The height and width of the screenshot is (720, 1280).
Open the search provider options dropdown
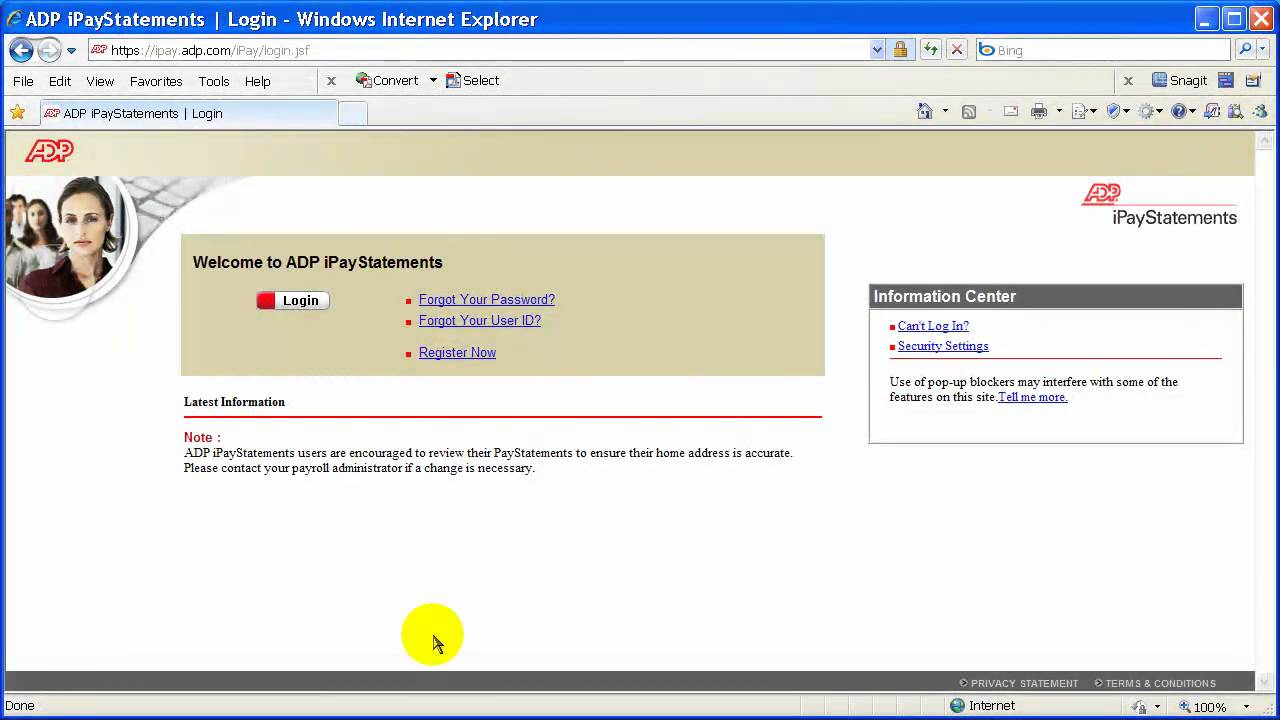(1264, 50)
